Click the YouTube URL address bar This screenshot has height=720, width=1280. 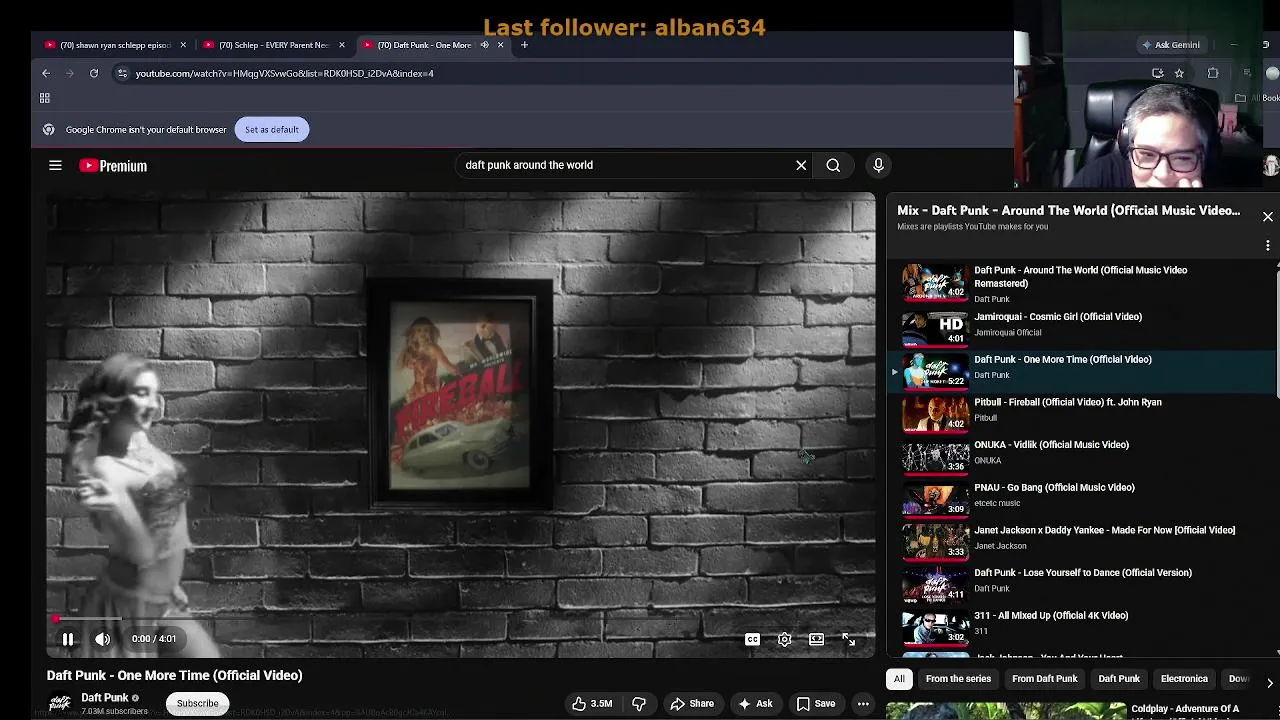point(284,73)
